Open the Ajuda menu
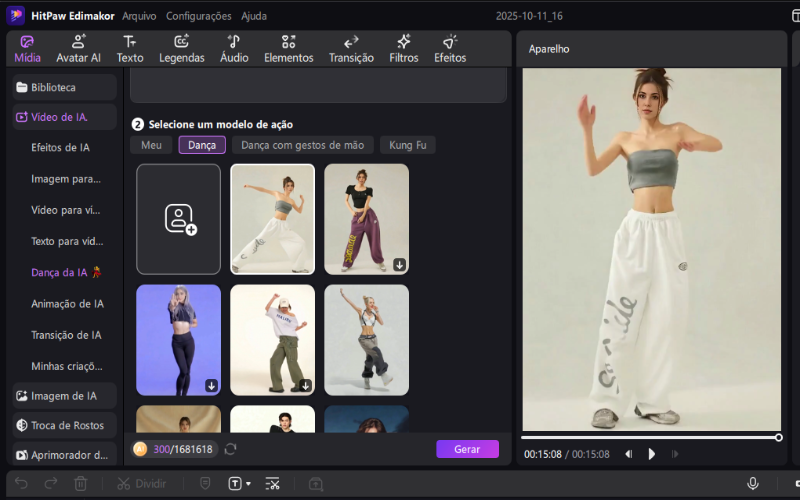800x500 pixels. click(x=254, y=16)
